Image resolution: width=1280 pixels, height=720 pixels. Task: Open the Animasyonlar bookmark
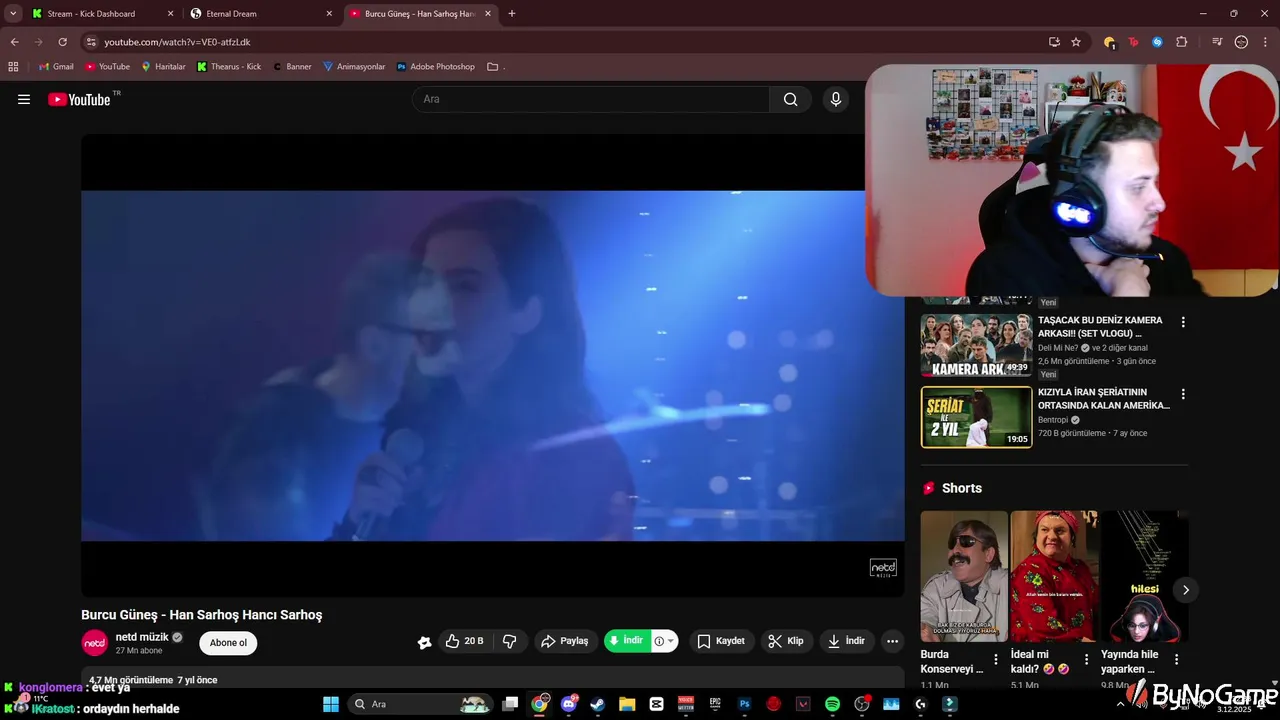point(354,67)
